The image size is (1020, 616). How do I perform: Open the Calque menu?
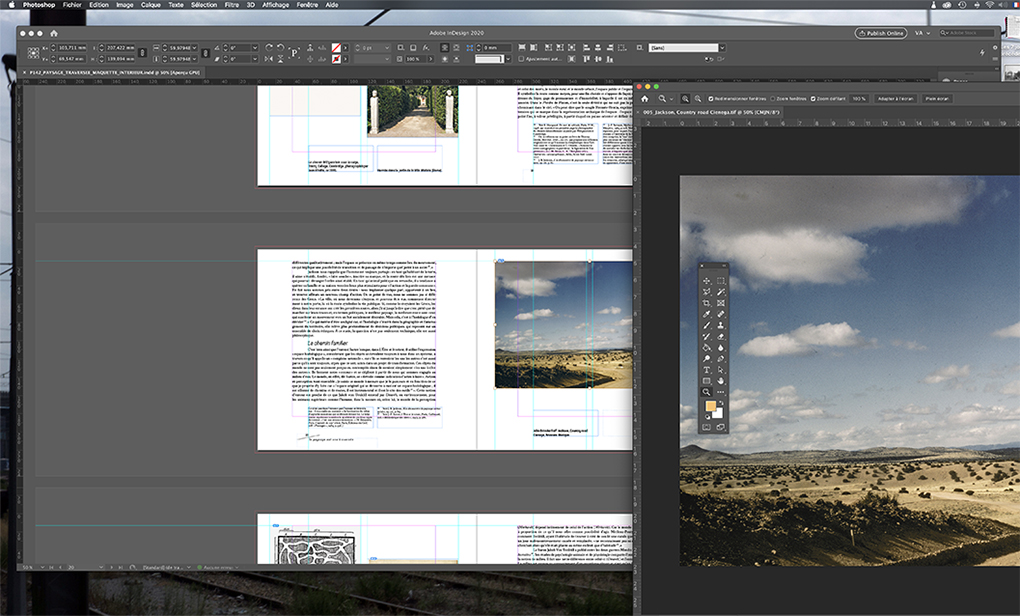(x=150, y=5)
